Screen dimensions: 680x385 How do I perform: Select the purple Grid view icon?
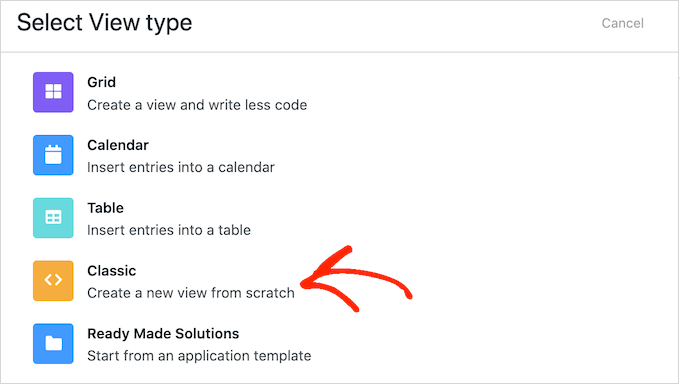(x=53, y=92)
